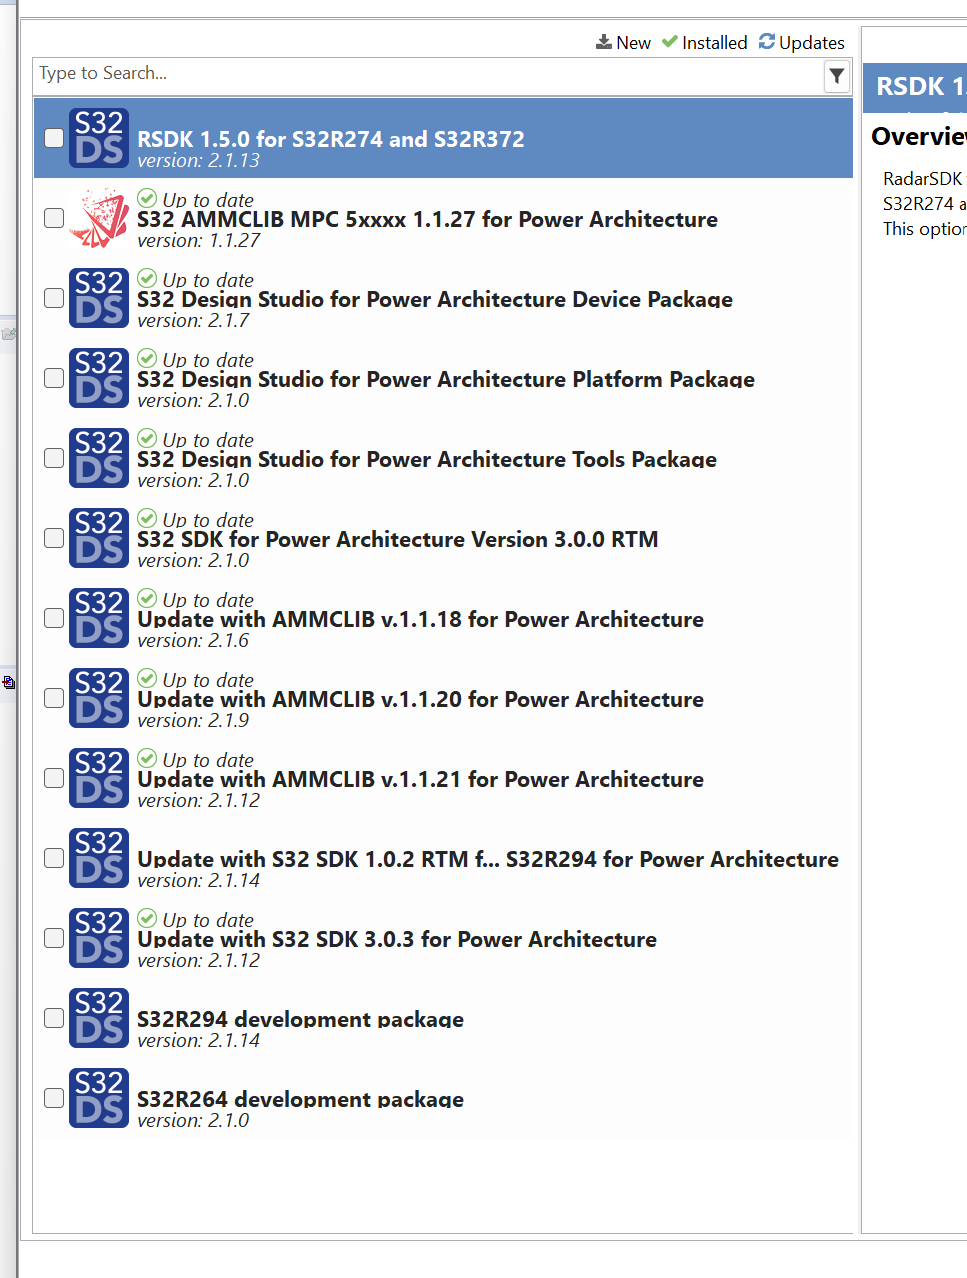The image size is (967, 1278).
Task: Enable the checkbox for AMMCLIB v.1.1.21 update
Action: [53, 778]
